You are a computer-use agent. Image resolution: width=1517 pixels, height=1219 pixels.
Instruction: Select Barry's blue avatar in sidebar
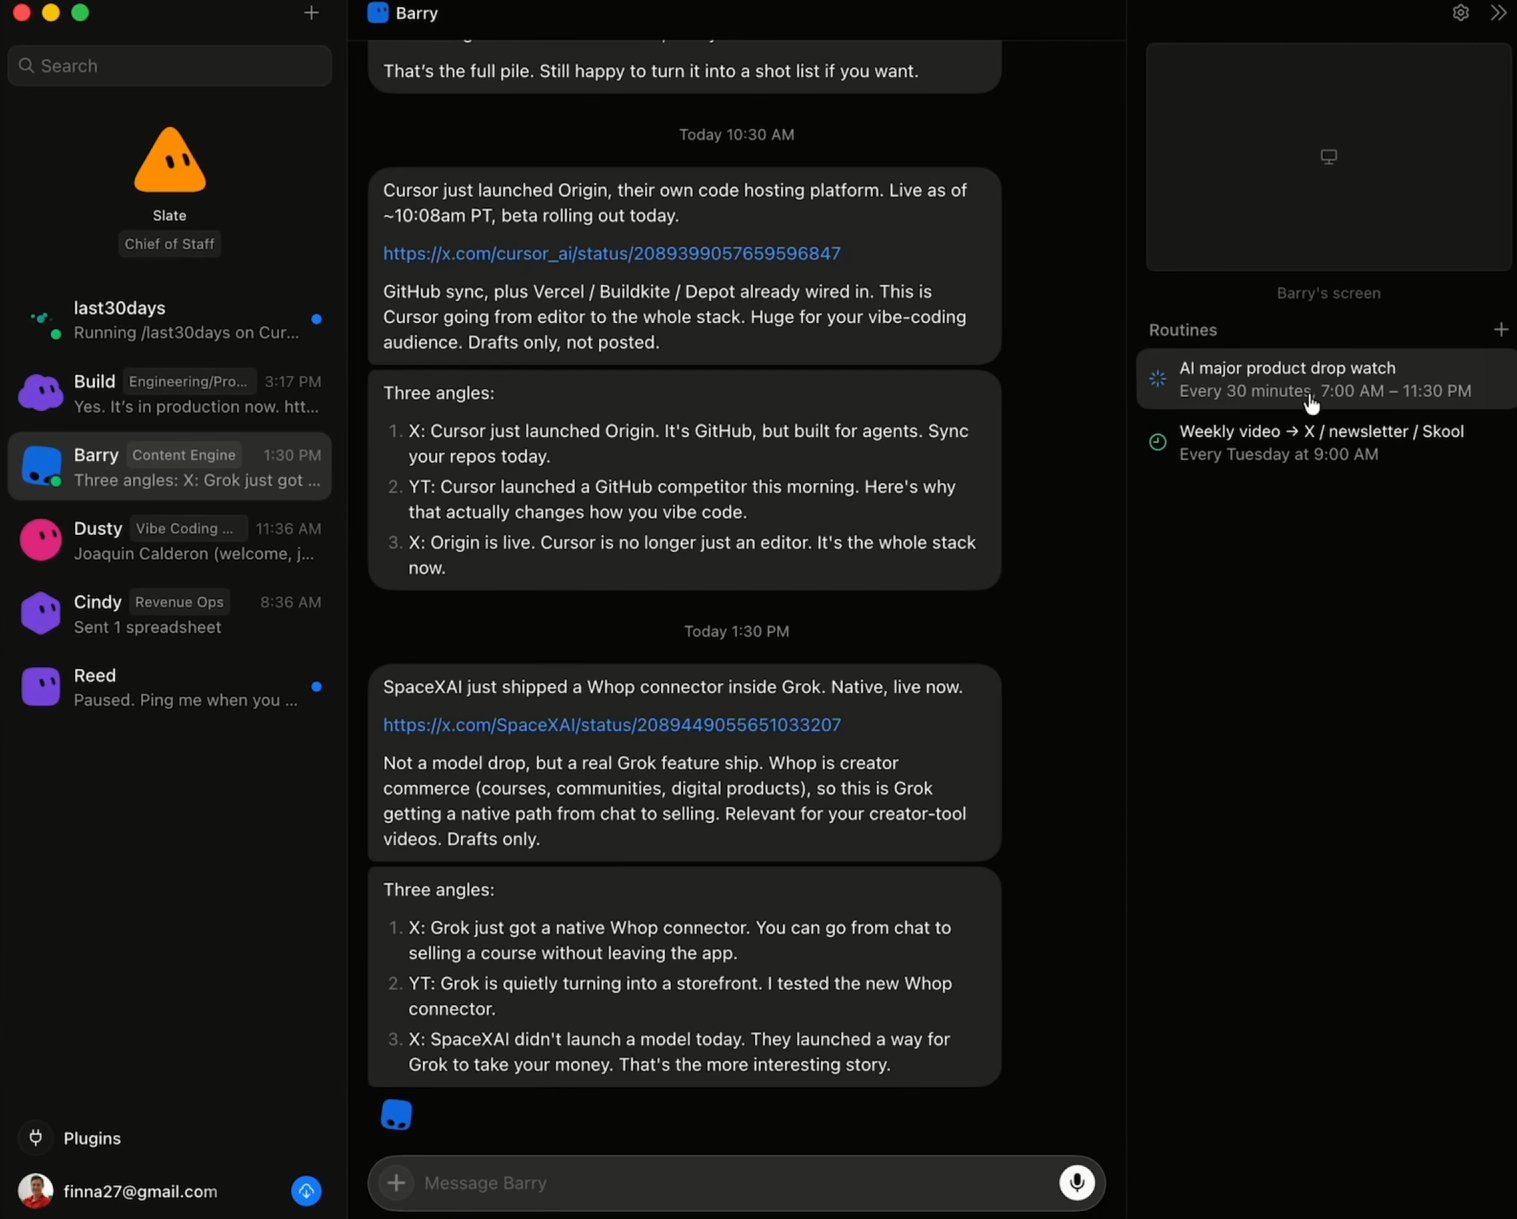(x=41, y=466)
